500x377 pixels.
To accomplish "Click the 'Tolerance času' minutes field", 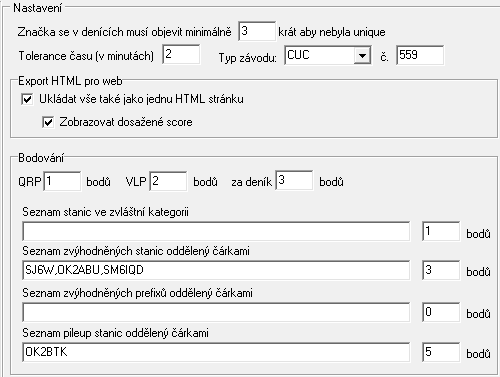I will coord(181,54).
